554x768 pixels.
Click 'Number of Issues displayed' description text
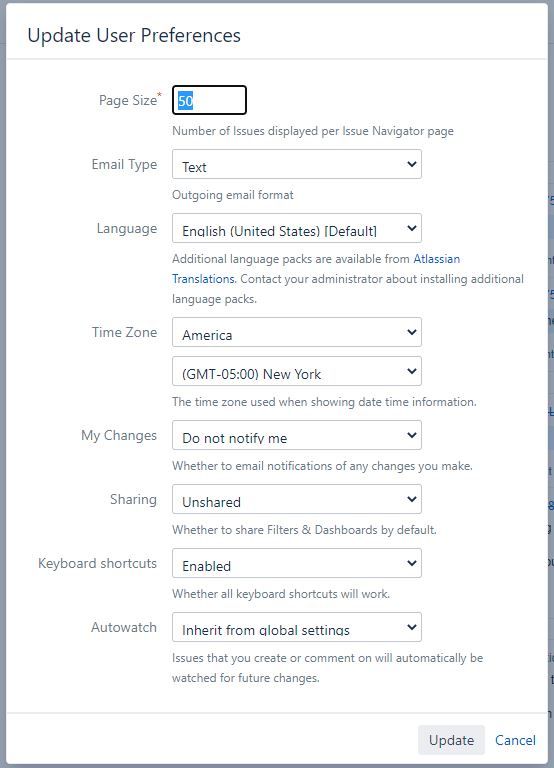coord(313,131)
